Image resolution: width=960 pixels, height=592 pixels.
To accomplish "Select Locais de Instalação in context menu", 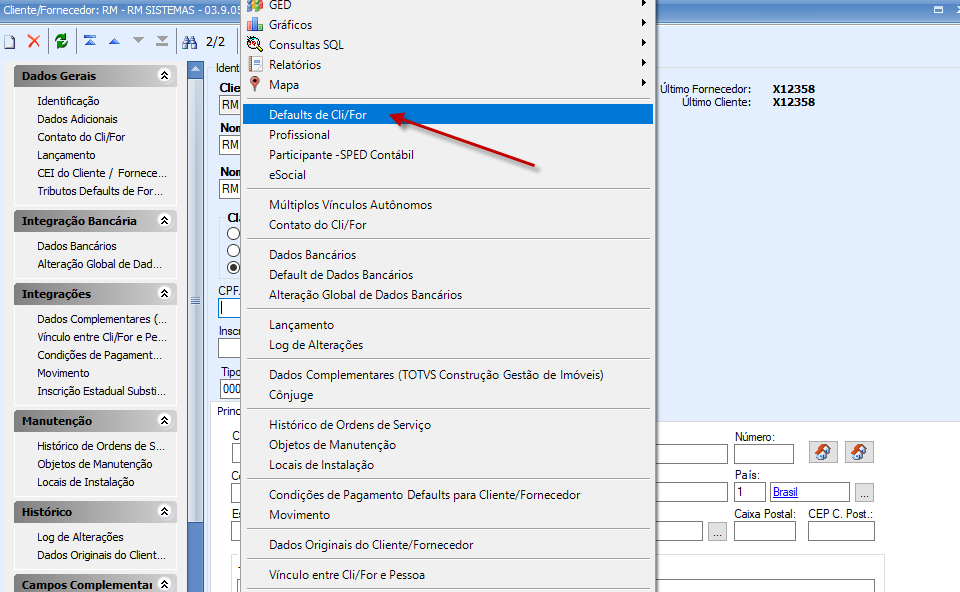I will tap(448, 465).
